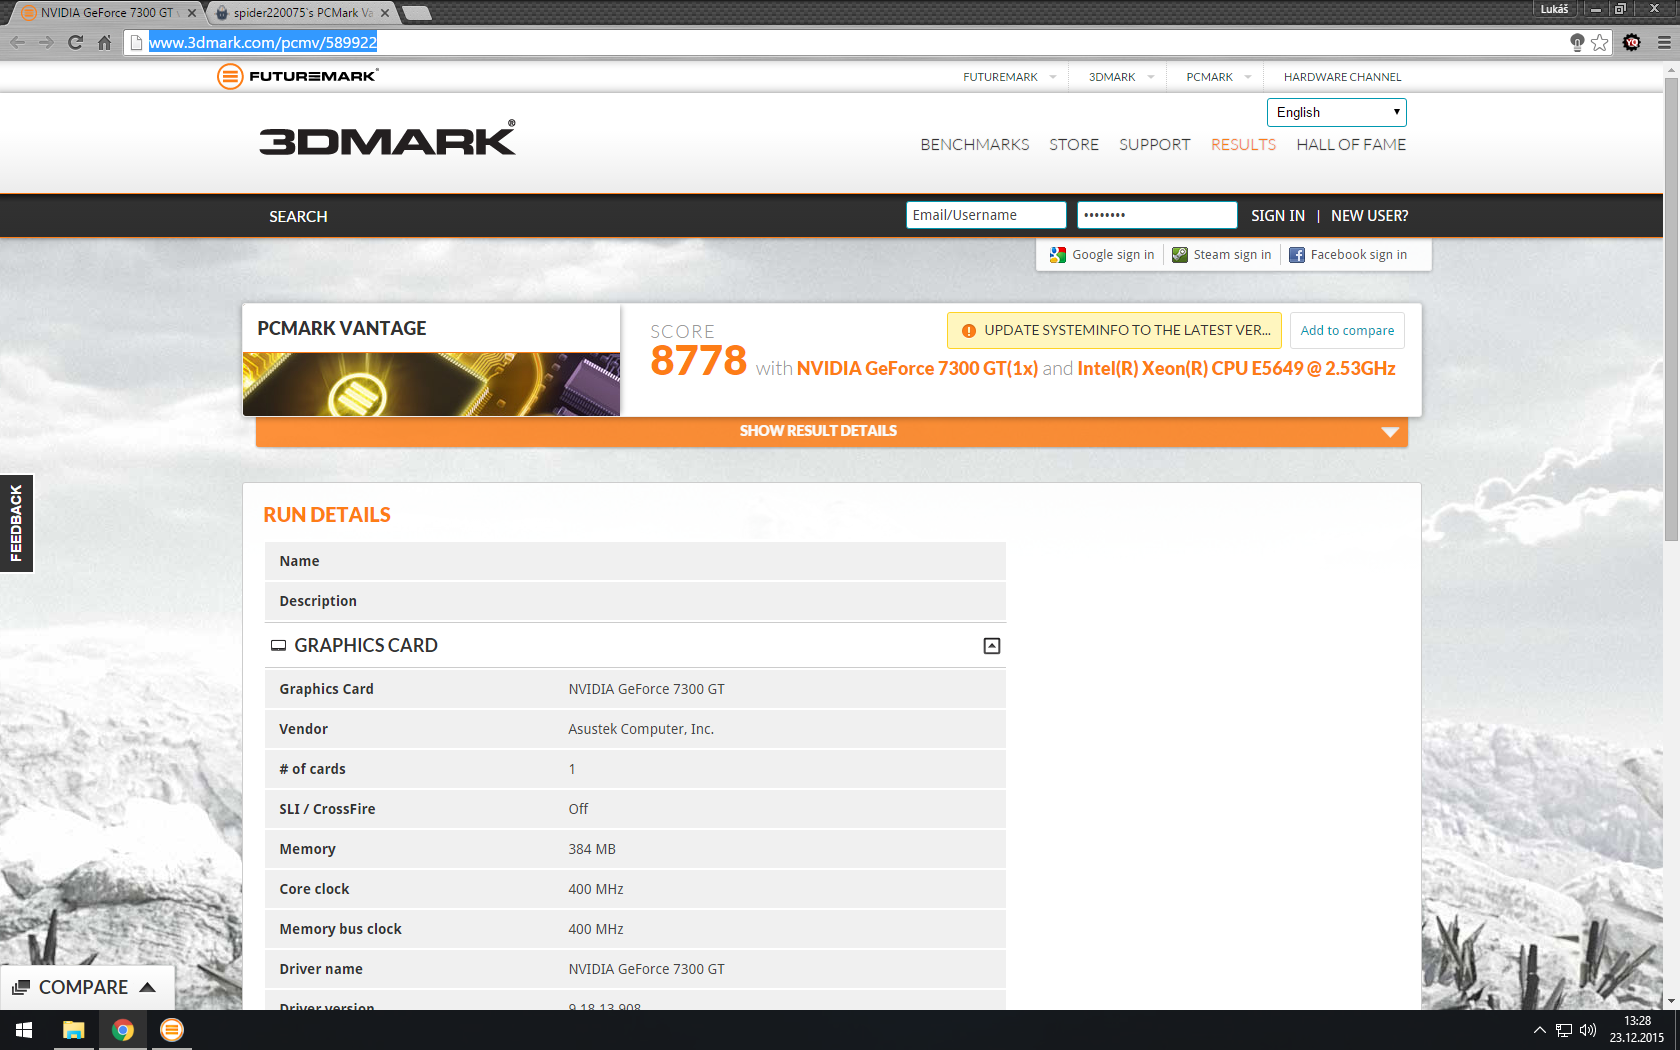The width and height of the screenshot is (1680, 1050).
Task: Click the 384 MB memory value
Action: 592,849
